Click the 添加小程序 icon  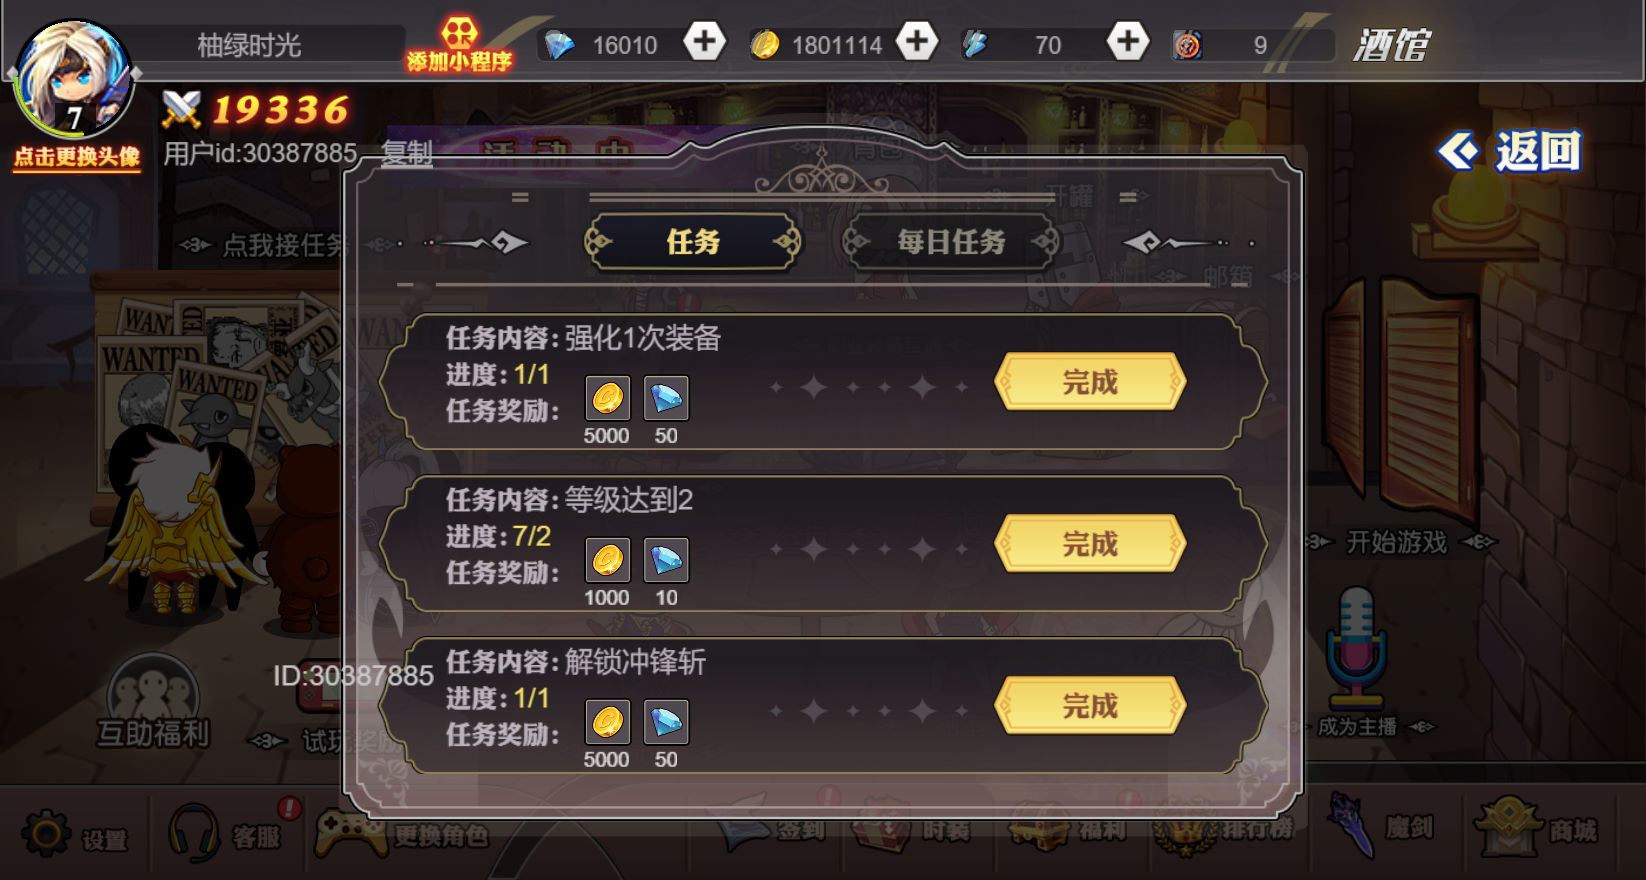[x=459, y=44]
